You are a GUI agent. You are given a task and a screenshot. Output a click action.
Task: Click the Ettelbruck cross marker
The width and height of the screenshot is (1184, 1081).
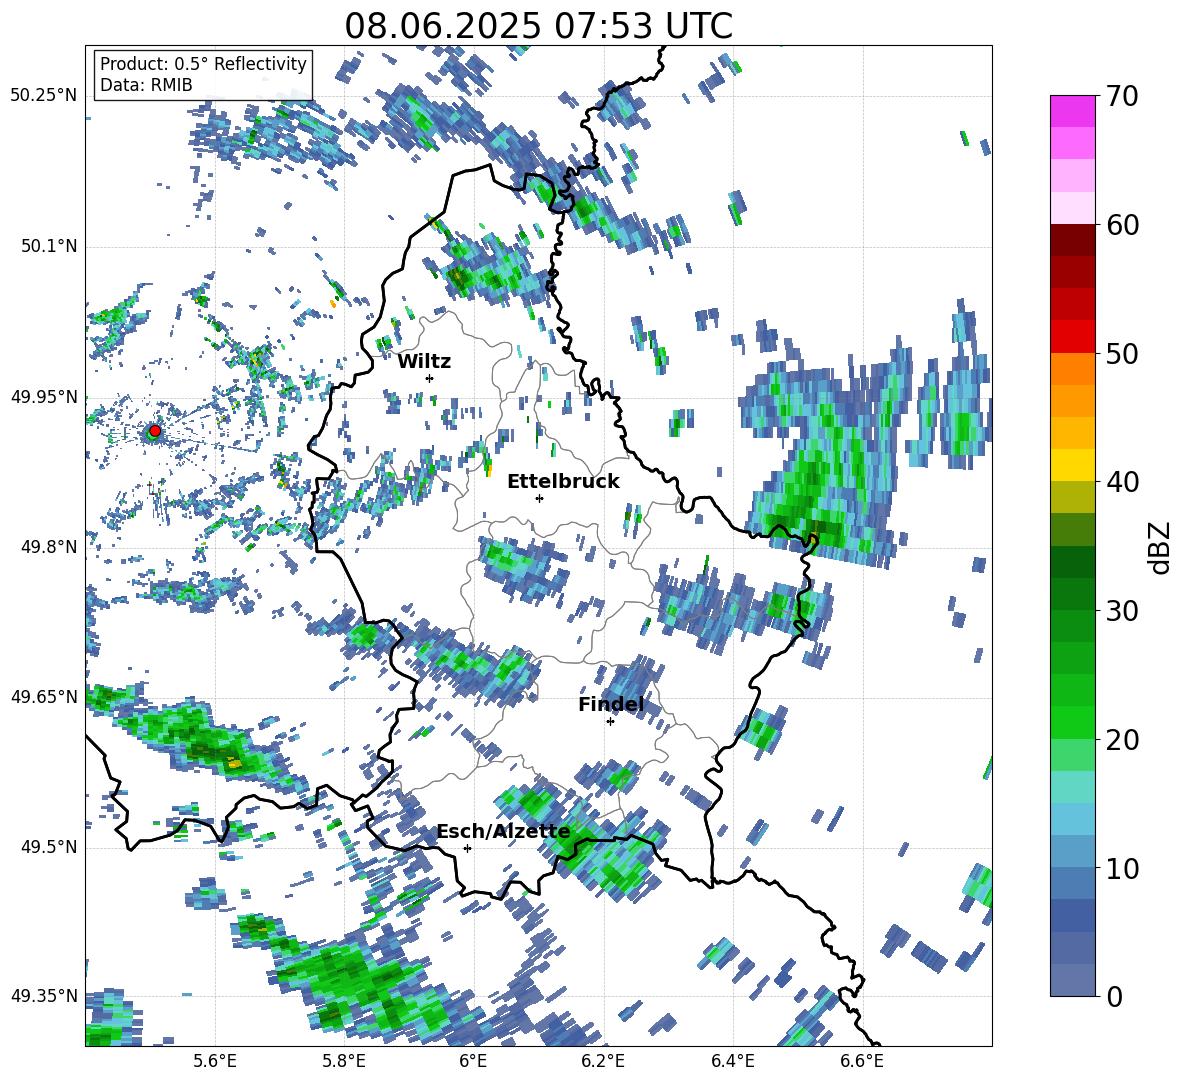click(x=539, y=498)
